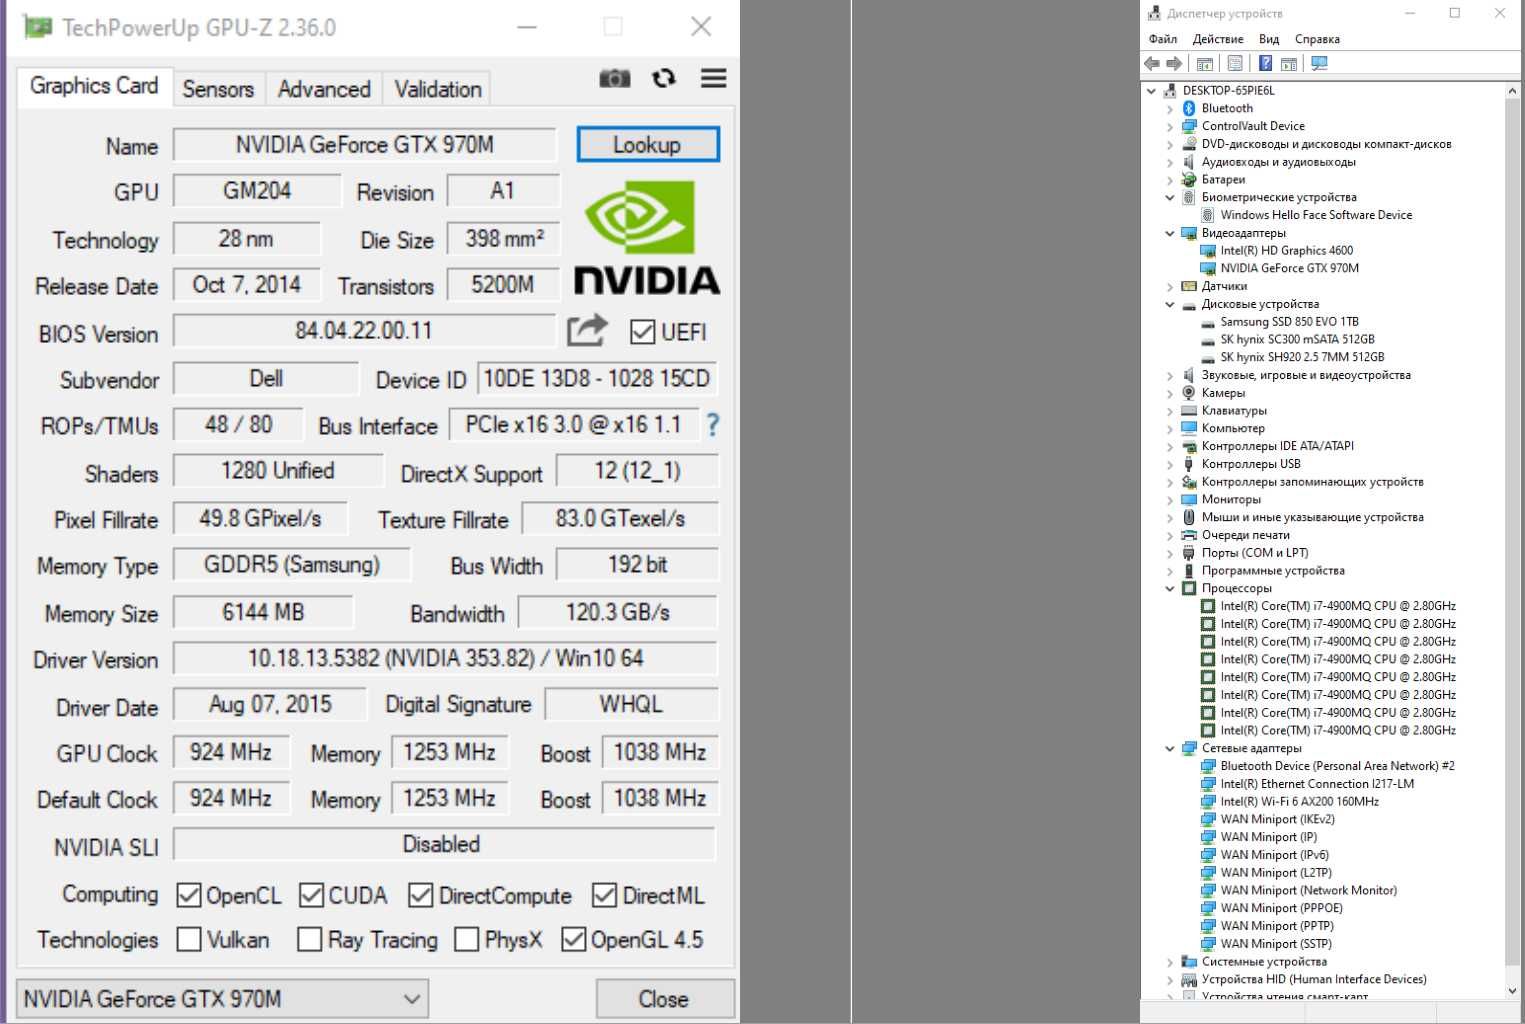Collapse the Процессоры node
Viewport: 1525px width, 1024px height.
click(1170, 588)
